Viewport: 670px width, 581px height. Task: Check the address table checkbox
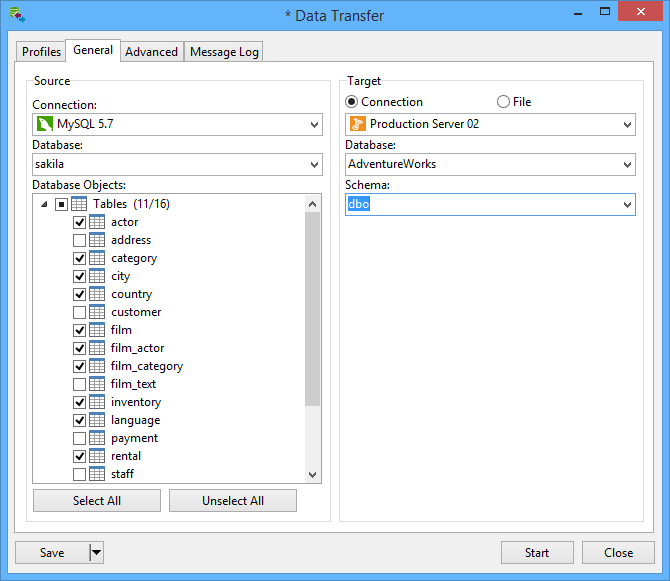click(79, 240)
